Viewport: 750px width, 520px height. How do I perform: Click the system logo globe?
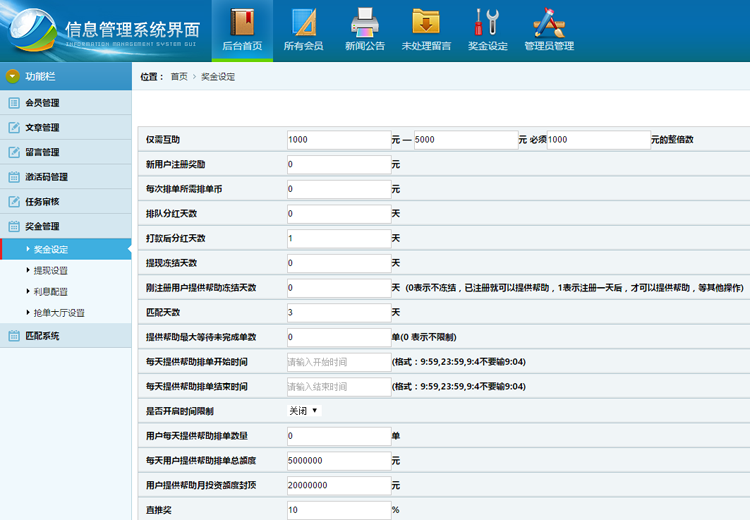pos(33,29)
